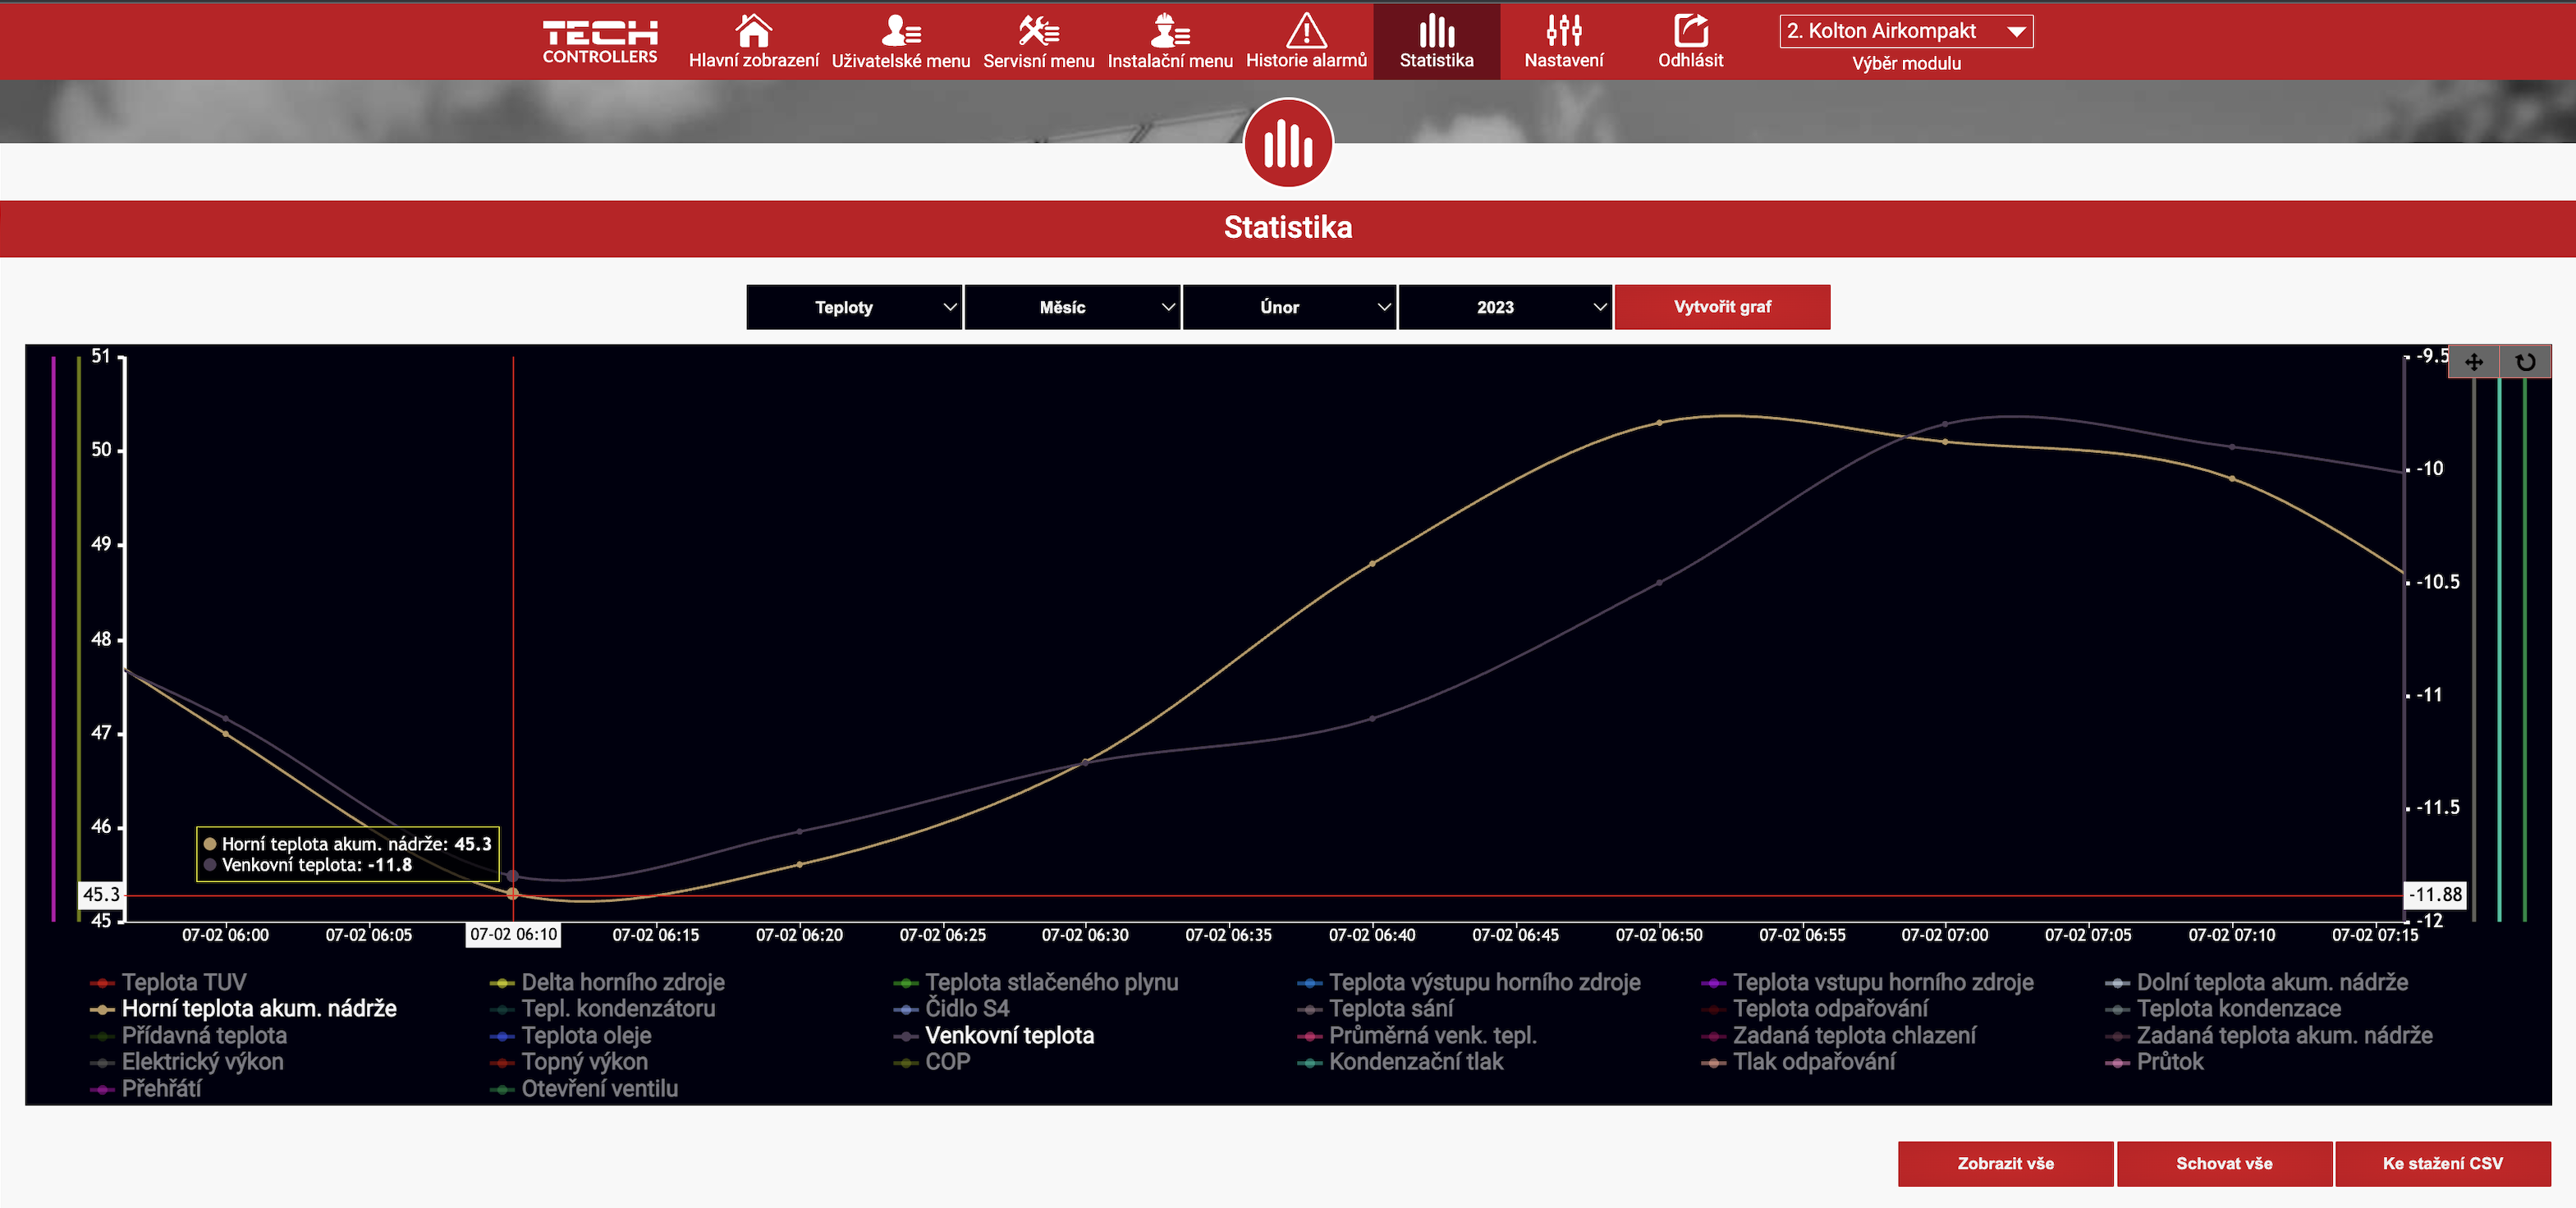Expand the Kolton Airkompakt module selector
The width and height of the screenshot is (2576, 1208).
1905,31
